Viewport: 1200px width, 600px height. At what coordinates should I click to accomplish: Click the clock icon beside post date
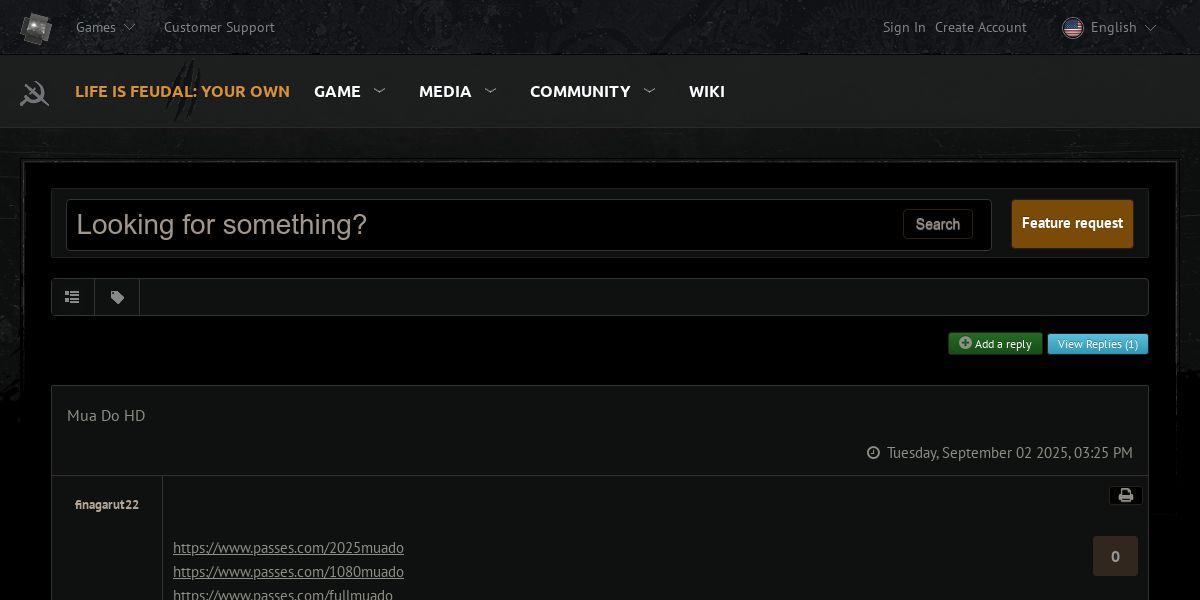[873, 453]
